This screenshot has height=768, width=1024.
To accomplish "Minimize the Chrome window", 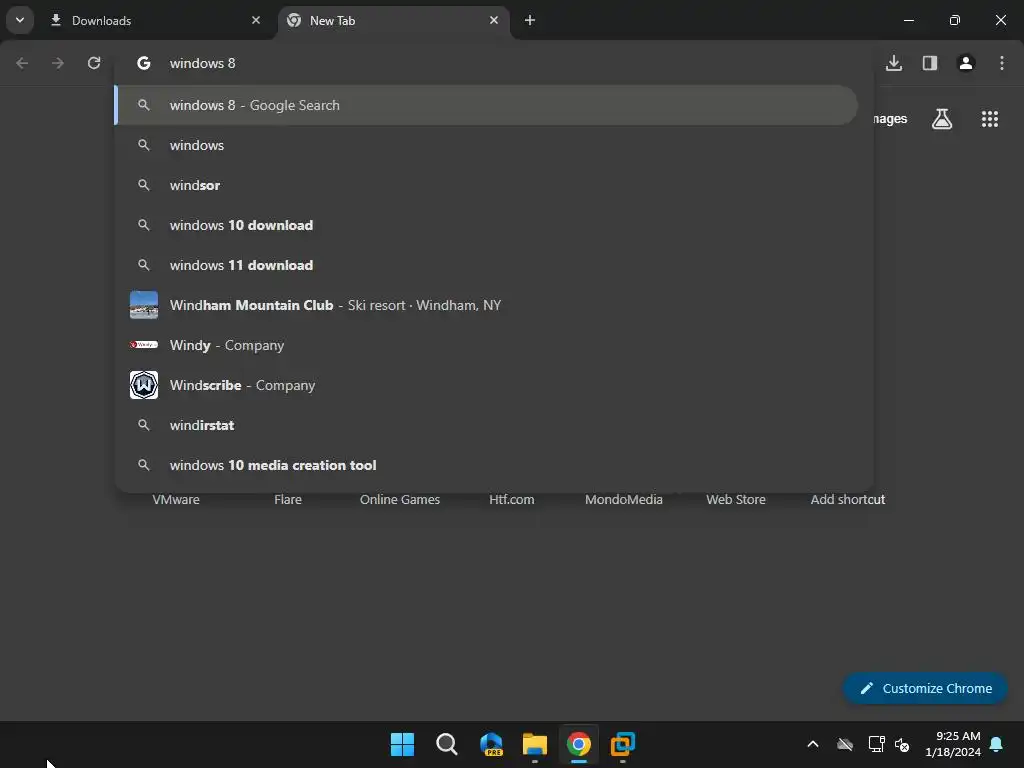I will (x=908, y=20).
